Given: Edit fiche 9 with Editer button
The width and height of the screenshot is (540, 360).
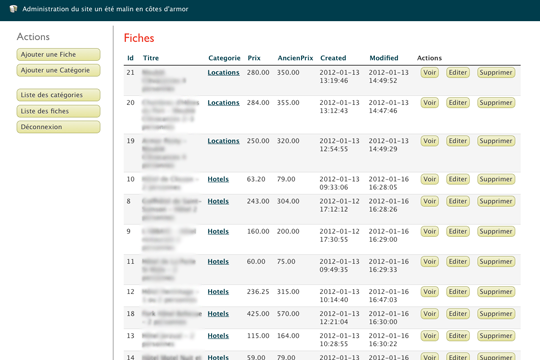Looking at the screenshot, I should pyautogui.click(x=458, y=232).
